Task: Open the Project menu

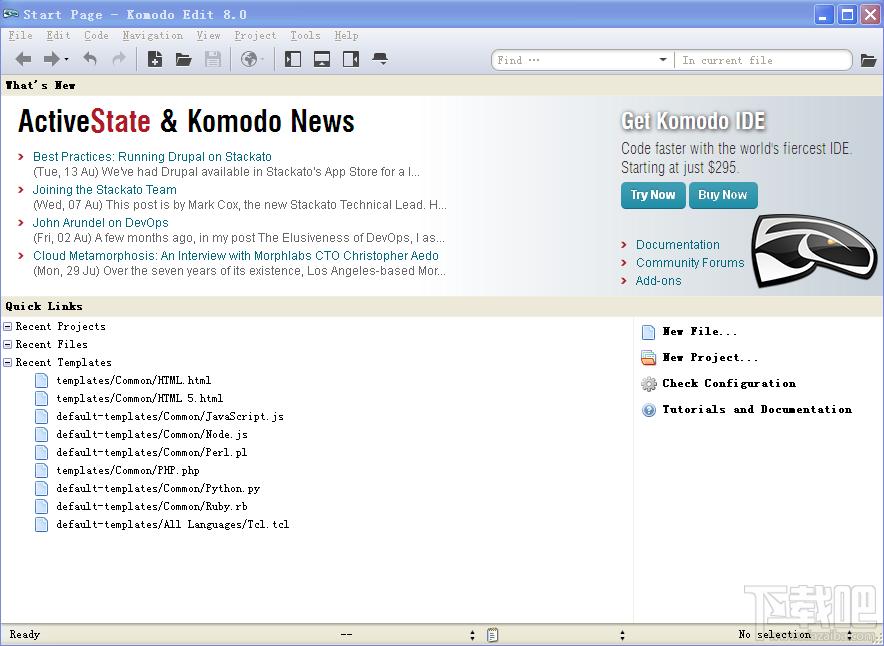Action: (x=255, y=36)
